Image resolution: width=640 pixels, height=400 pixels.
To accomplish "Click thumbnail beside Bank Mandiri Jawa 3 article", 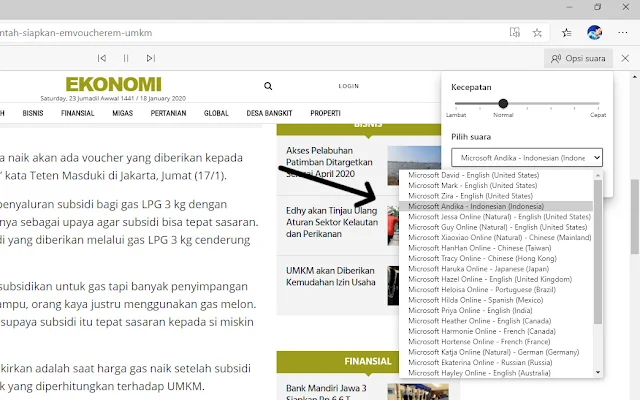I will tap(418, 391).
